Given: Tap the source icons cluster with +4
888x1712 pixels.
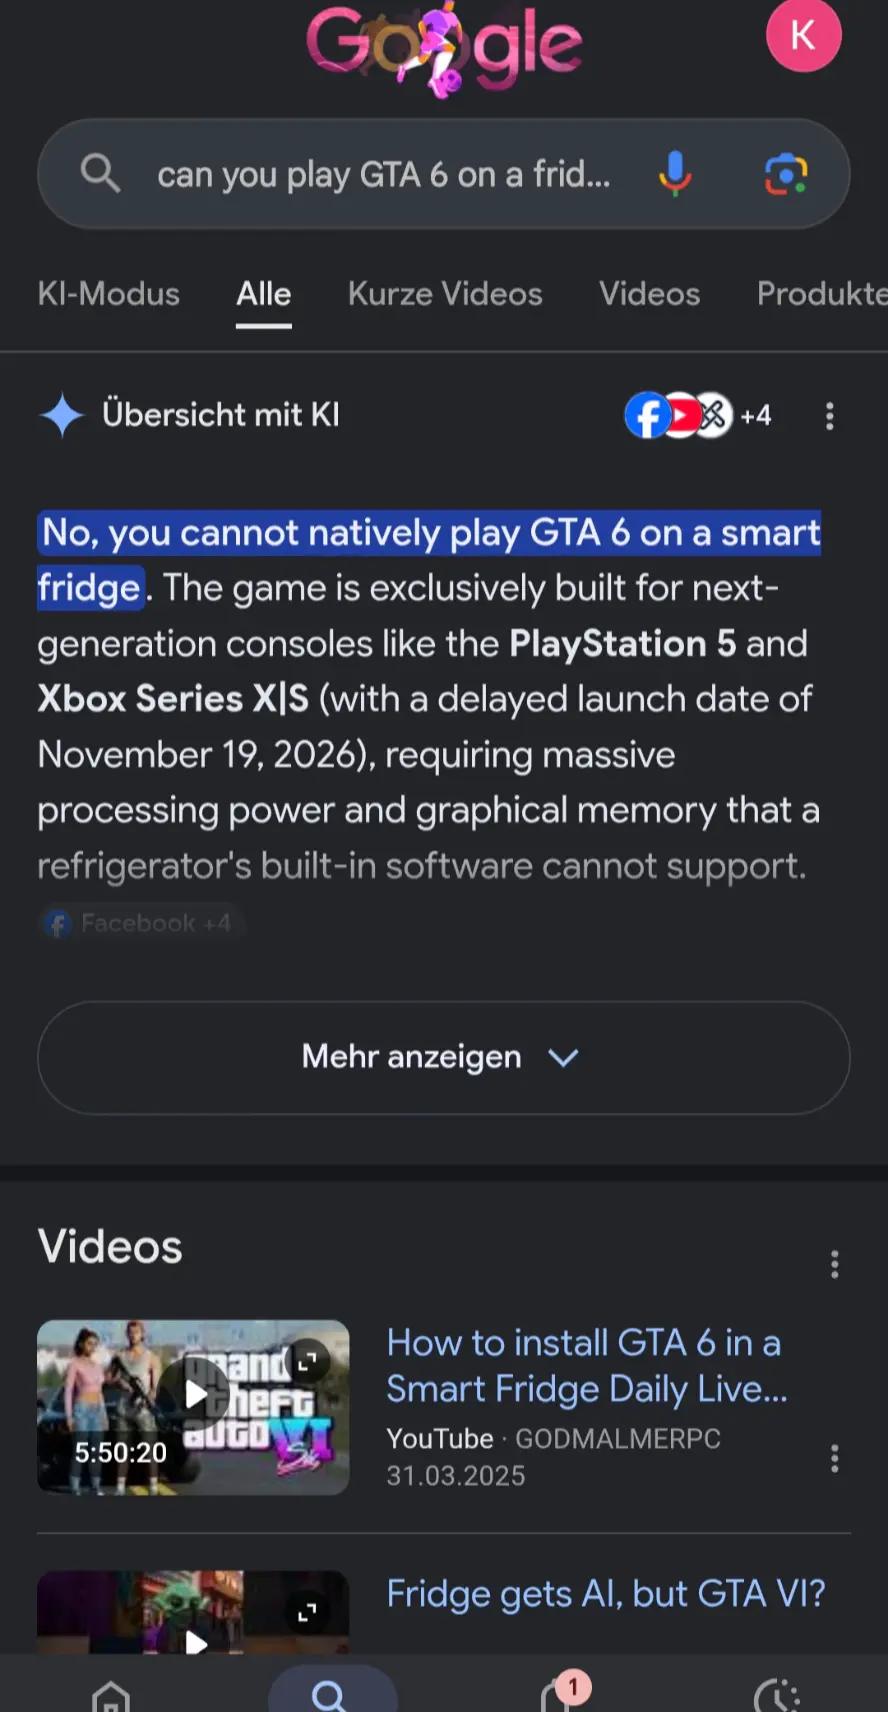Looking at the screenshot, I should 698,415.
